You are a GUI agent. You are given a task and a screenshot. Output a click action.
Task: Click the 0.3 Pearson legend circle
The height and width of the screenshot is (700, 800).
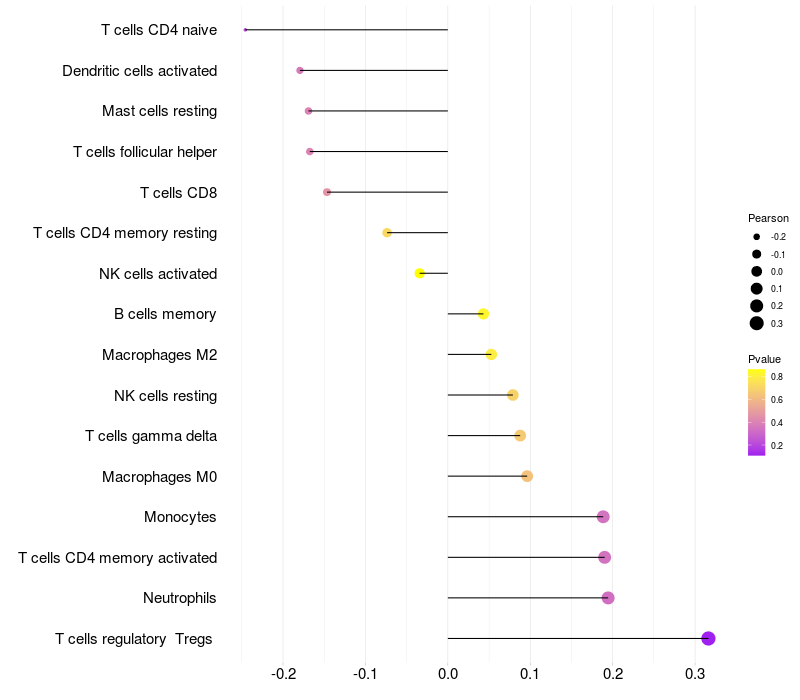pyautogui.click(x=757, y=323)
